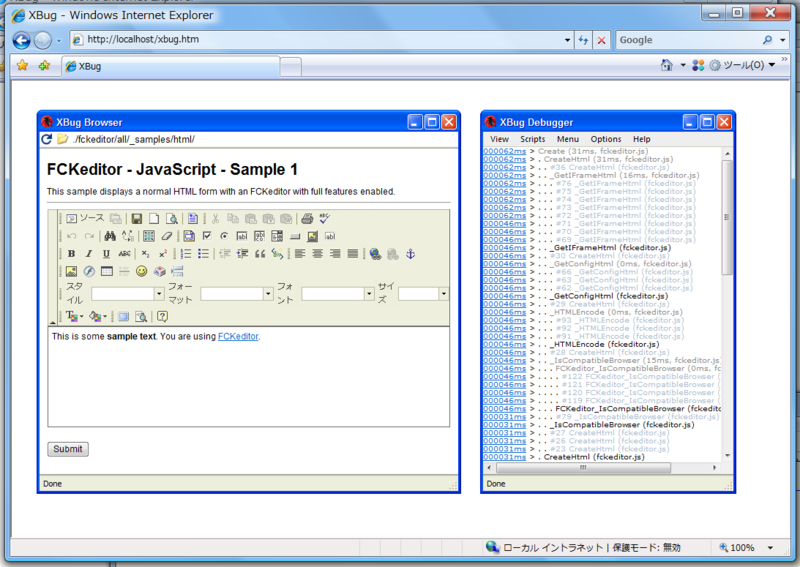Open the Replace icon

128,236
